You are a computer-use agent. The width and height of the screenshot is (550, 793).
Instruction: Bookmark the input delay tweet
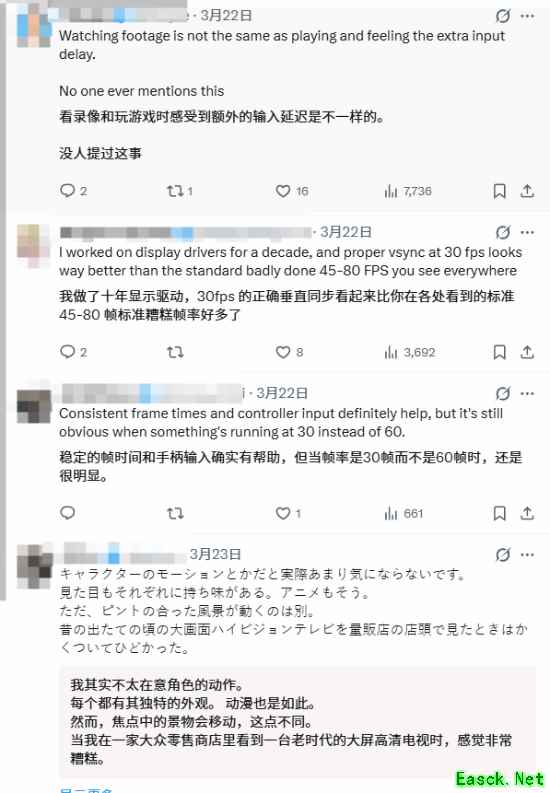(x=499, y=191)
